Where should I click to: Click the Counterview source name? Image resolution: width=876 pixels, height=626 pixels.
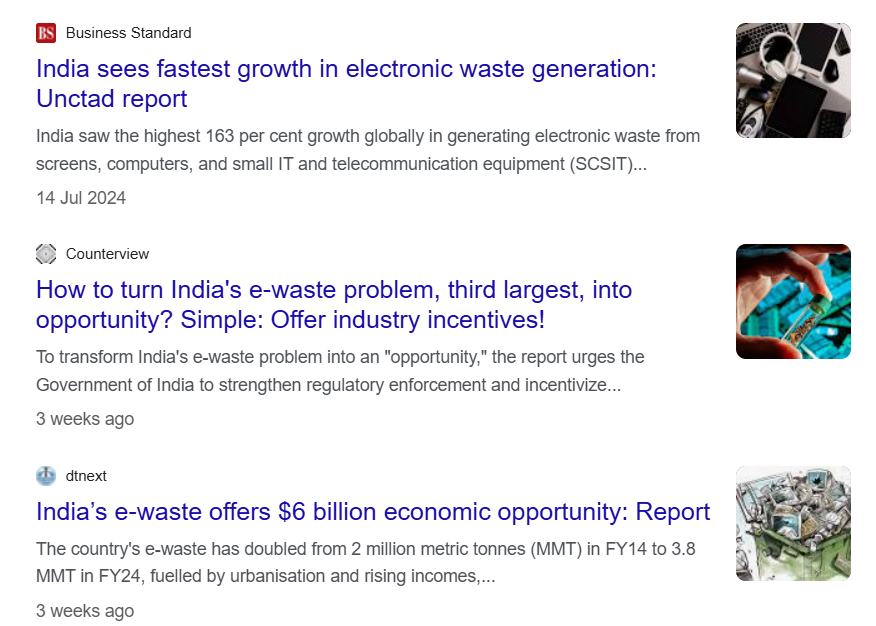pos(107,254)
